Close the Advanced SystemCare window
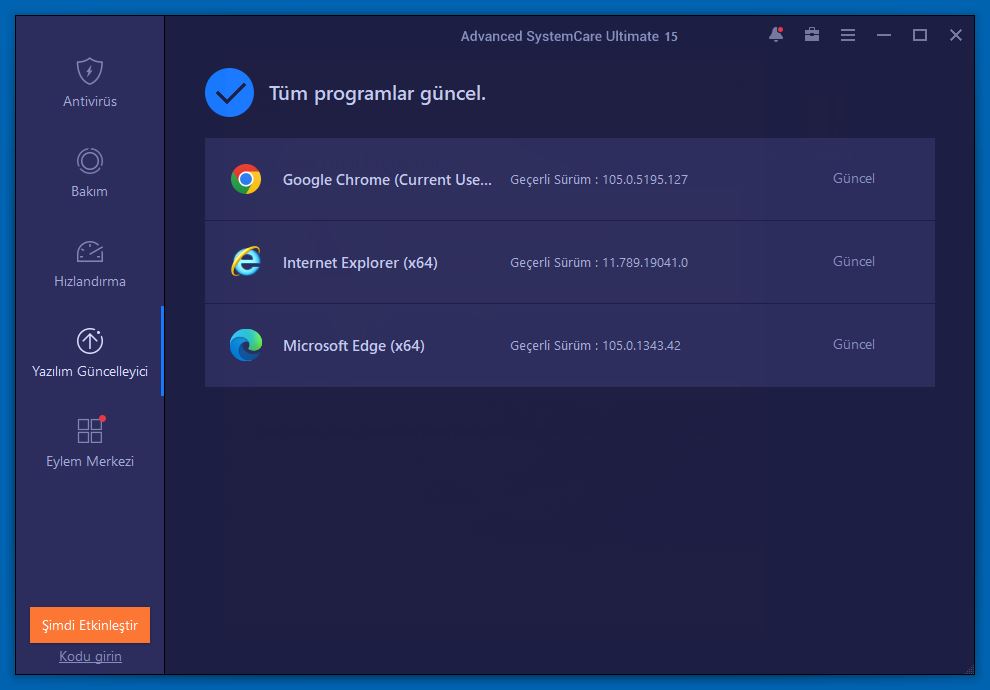The width and height of the screenshot is (990, 690). 956,35
